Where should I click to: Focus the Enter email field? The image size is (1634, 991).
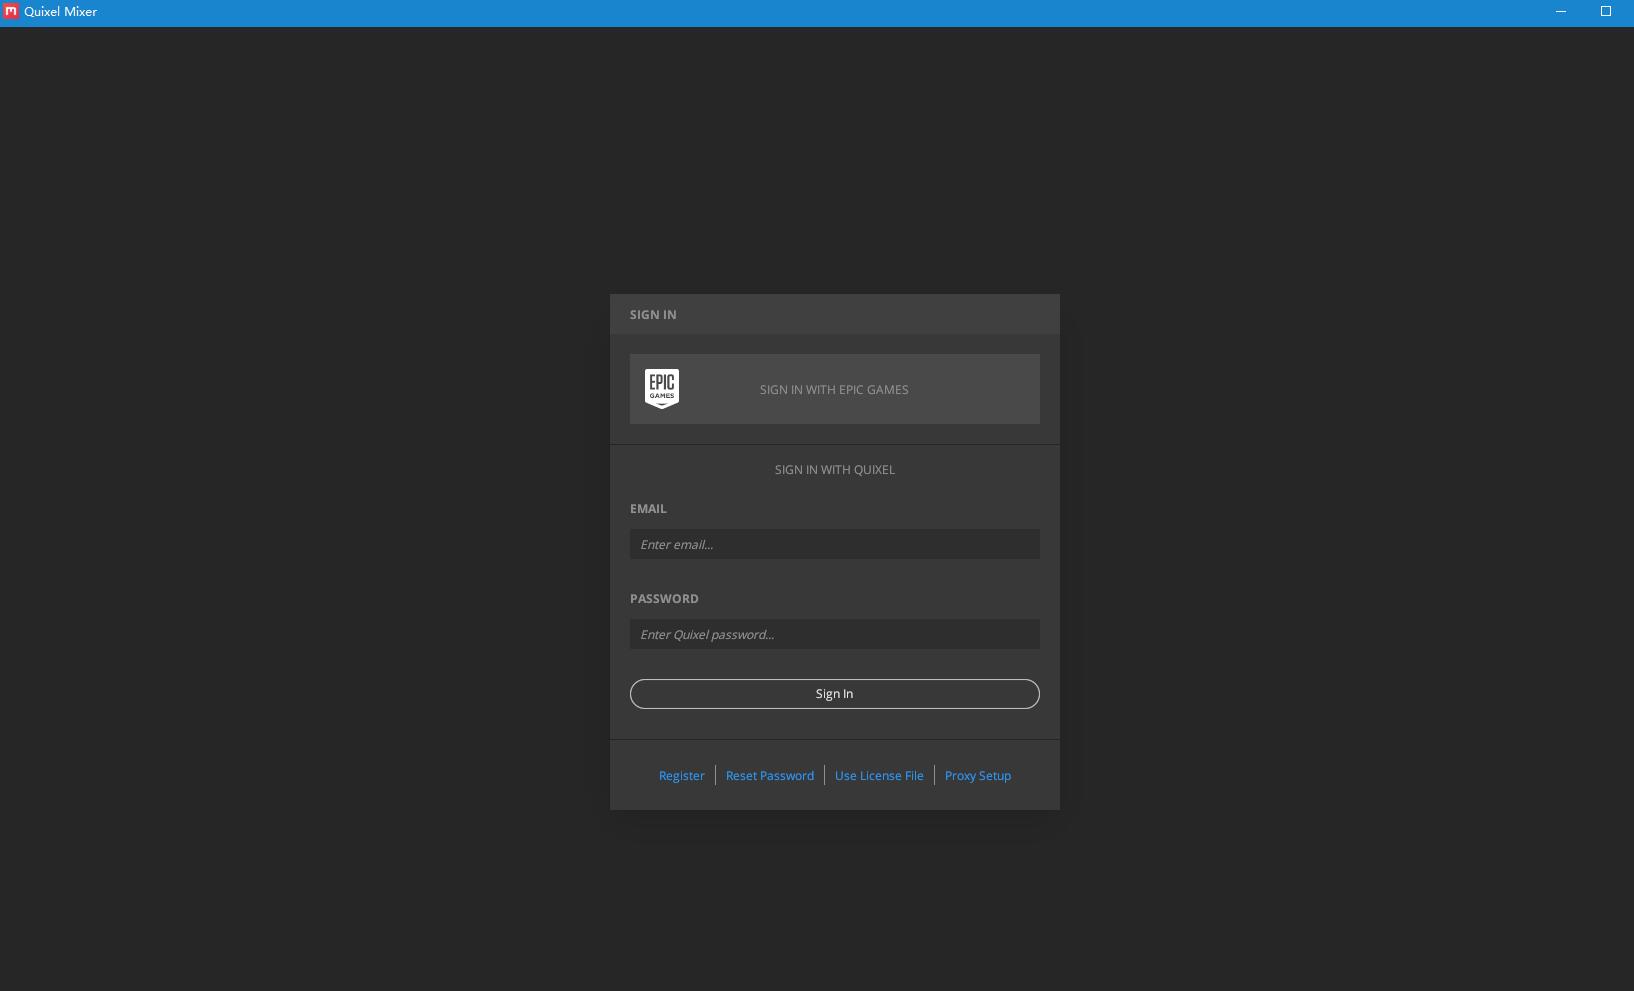pyautogui.click(x=834, y=544)
